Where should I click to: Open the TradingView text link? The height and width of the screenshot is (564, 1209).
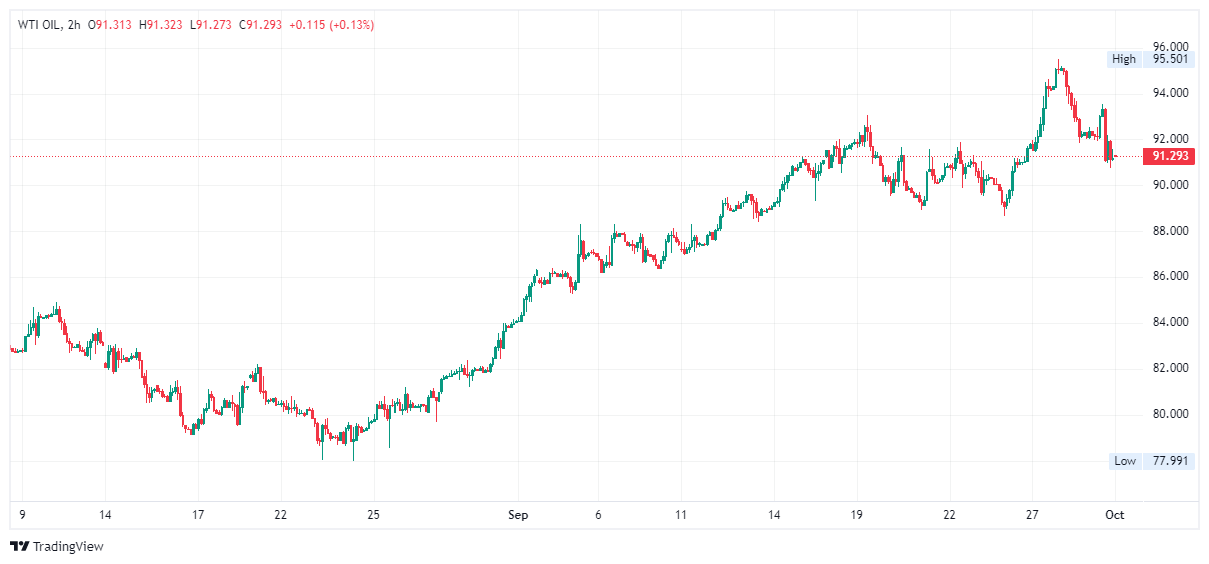click(x=68, y=547)
